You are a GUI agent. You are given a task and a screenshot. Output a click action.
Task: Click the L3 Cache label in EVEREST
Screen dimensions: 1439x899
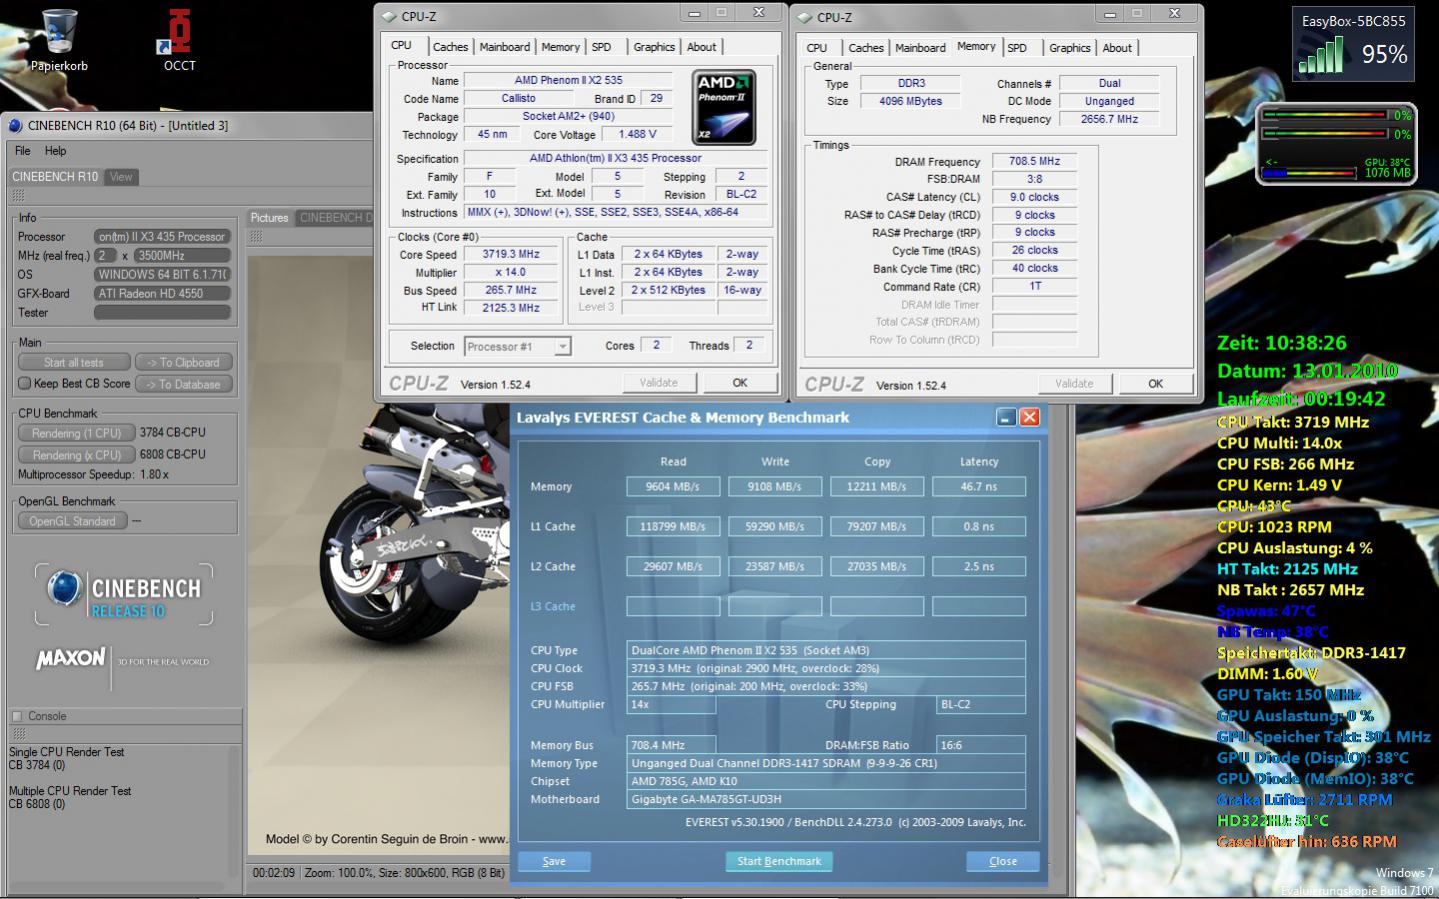(x=553, y=606)
